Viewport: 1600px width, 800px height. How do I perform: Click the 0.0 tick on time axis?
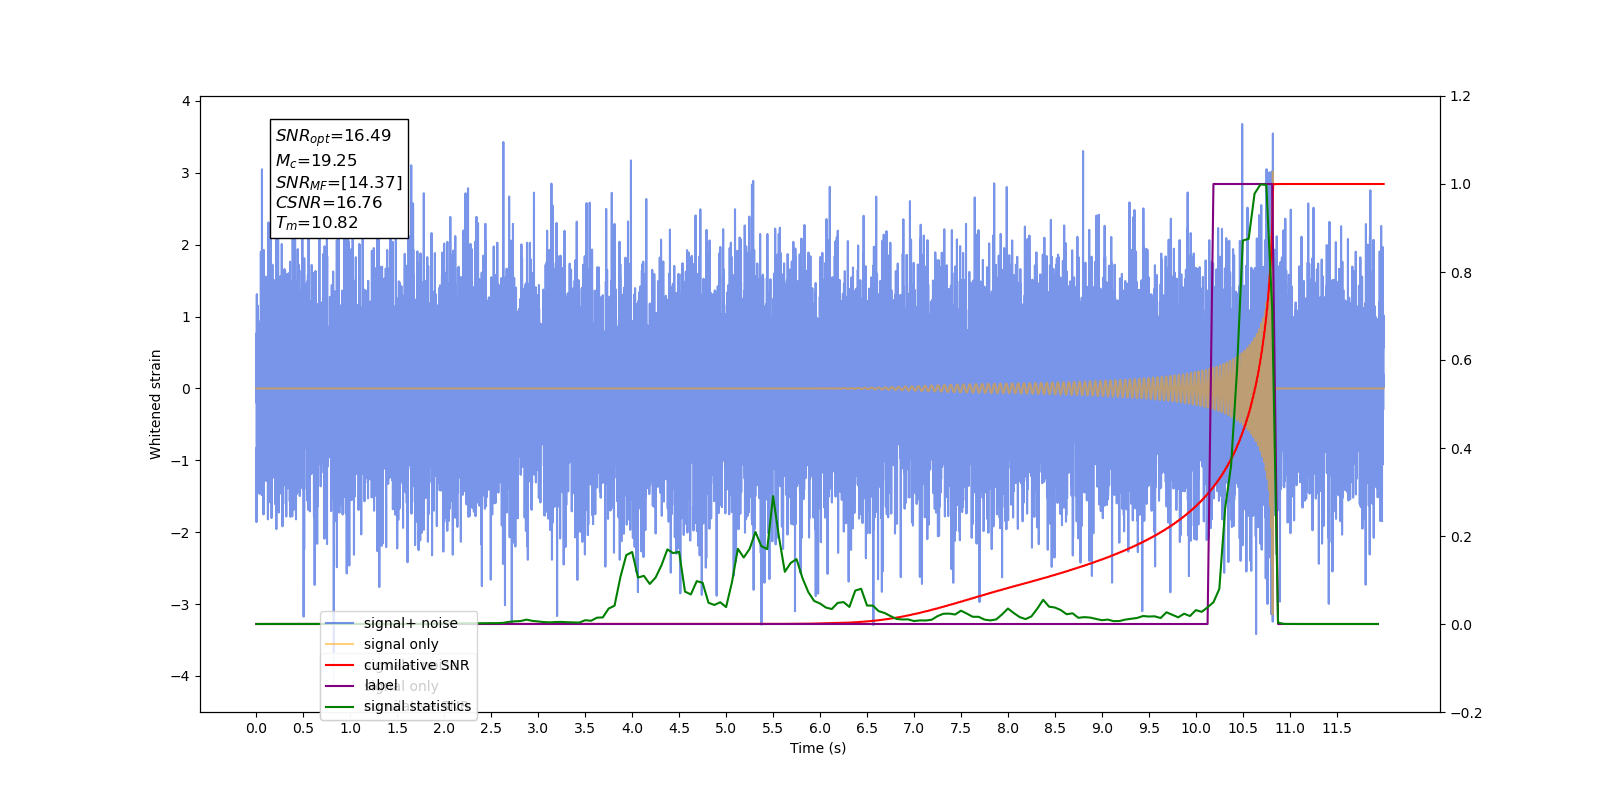click(256, 728)
